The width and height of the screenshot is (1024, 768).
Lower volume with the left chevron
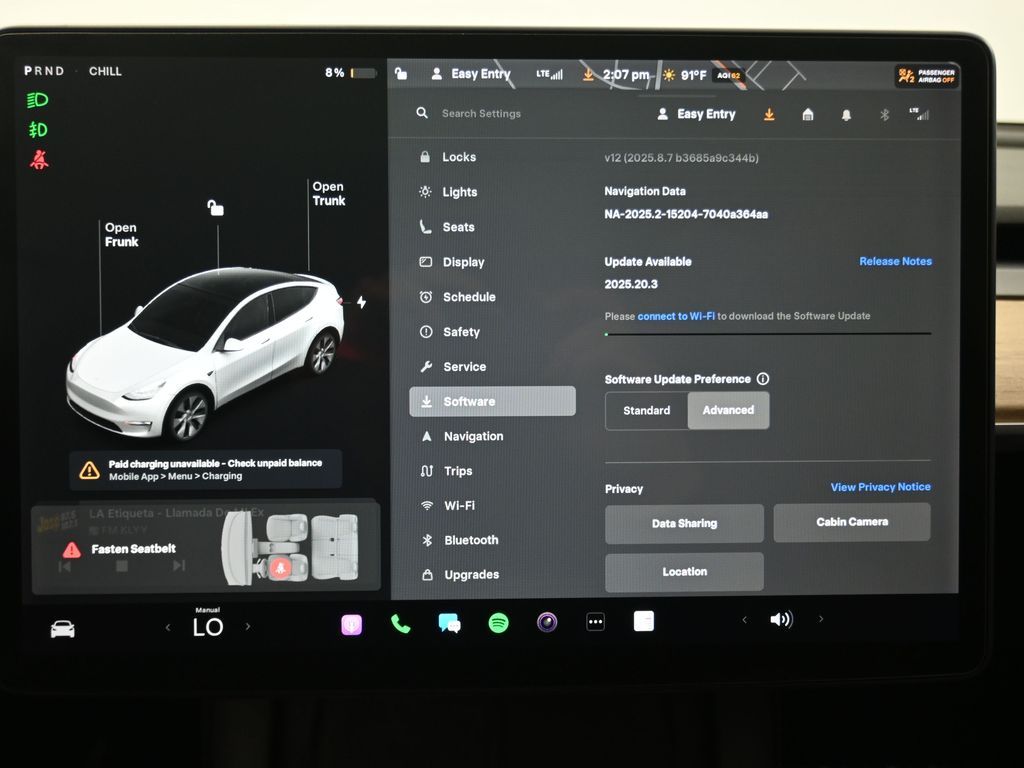[744, 620]
